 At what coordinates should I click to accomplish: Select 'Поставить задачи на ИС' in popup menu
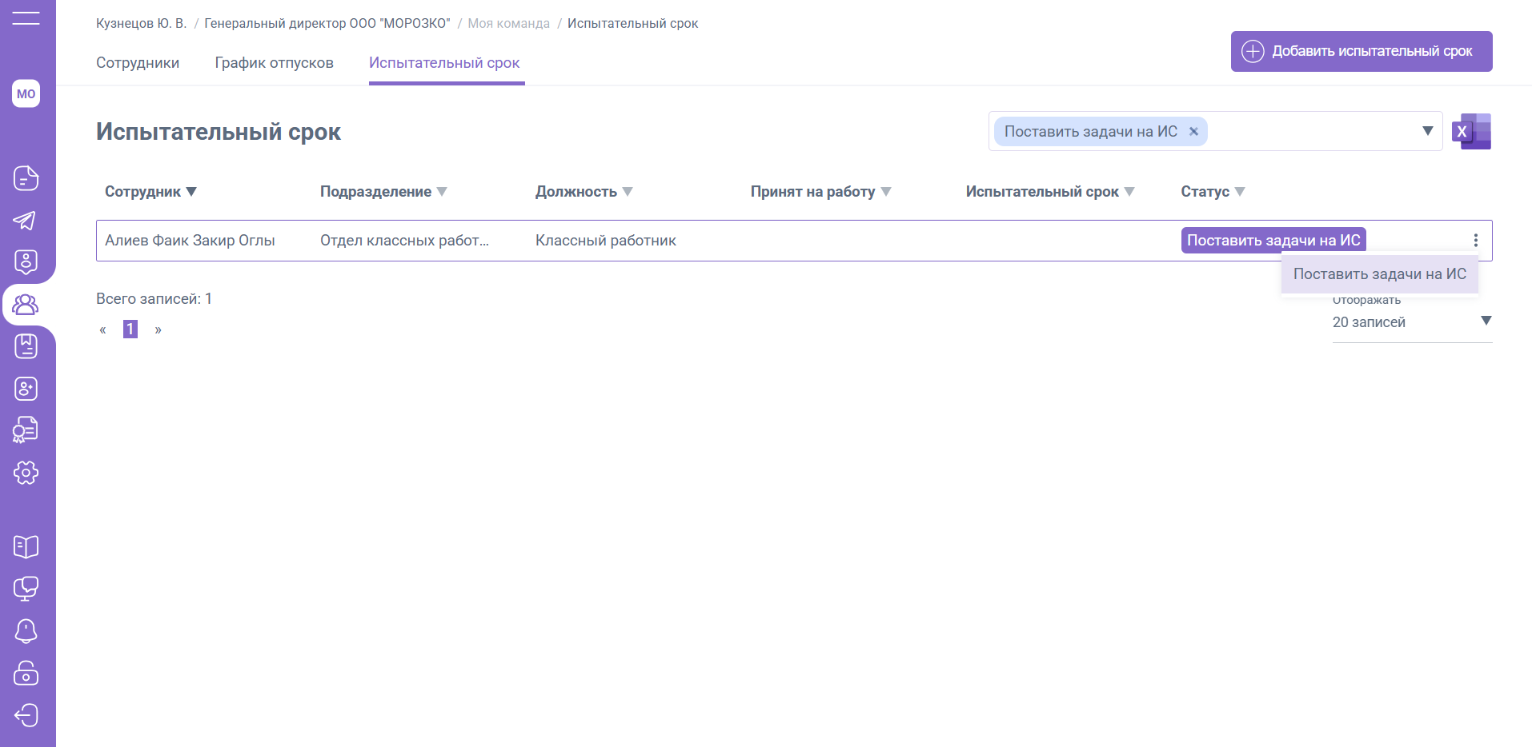1379,274
